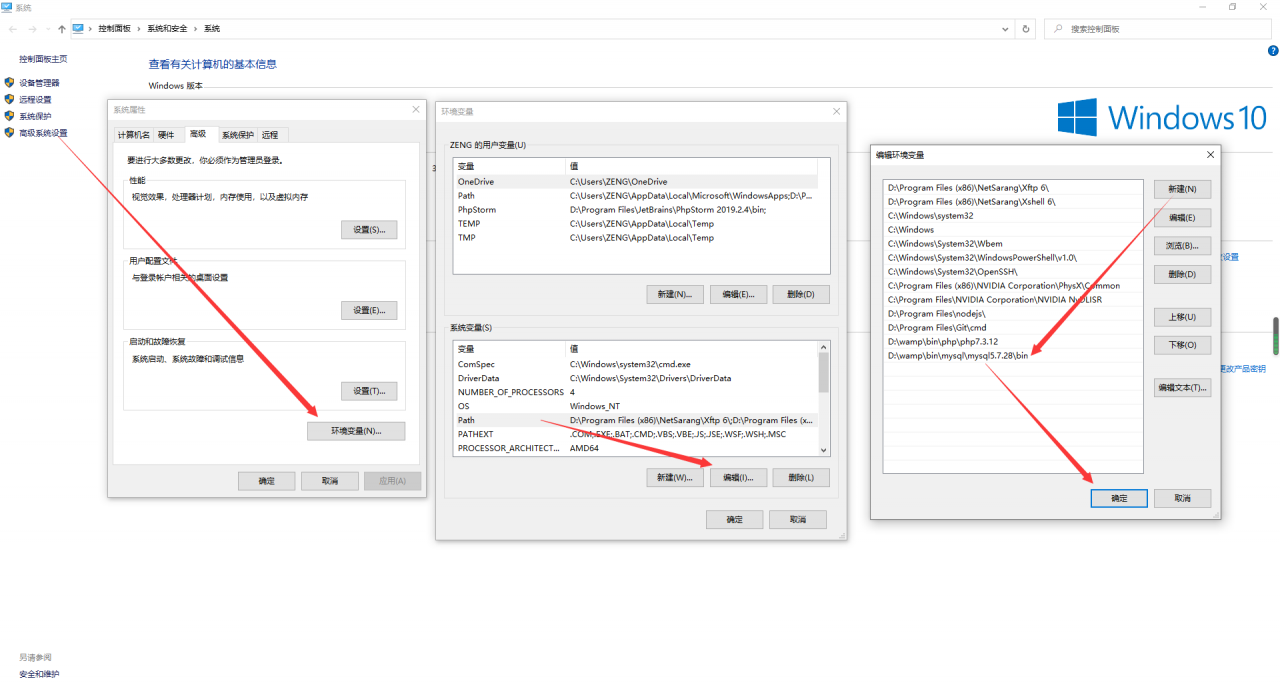Viewport: 1280px width, 693px height.
Task: Click the 搜索控制面板 search field
Action: click(x=1160, y=29)
